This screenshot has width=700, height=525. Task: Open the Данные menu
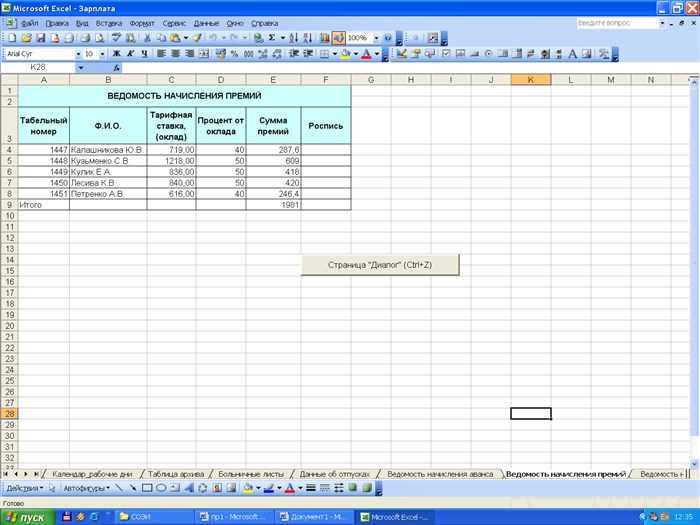[206, 23]
